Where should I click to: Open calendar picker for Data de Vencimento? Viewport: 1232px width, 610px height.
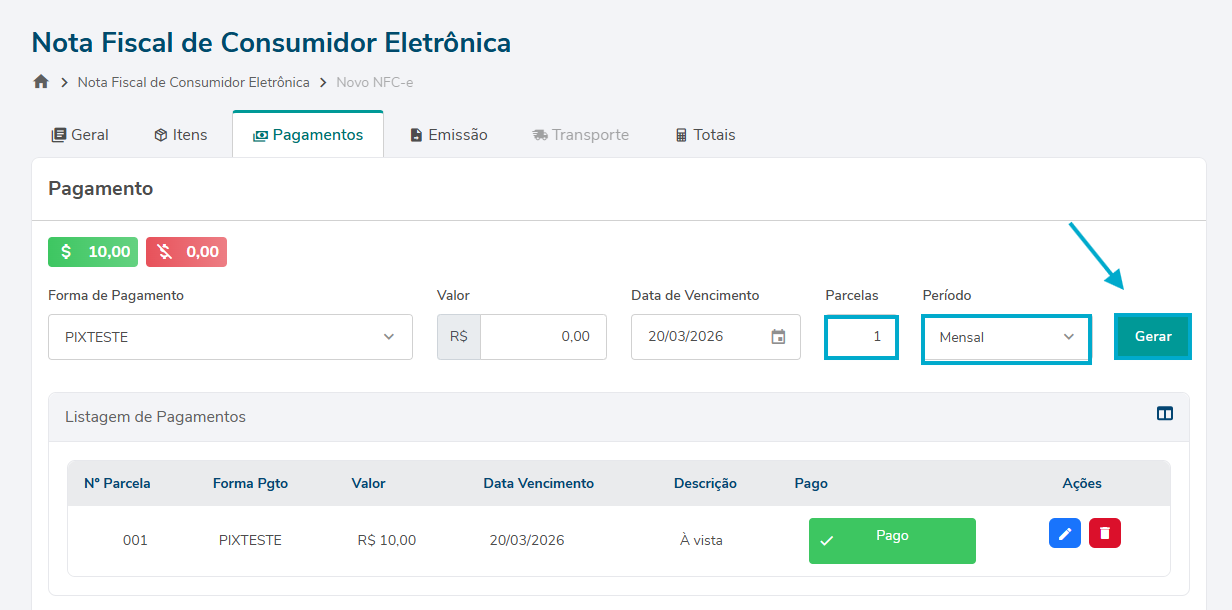pos(778,337)
